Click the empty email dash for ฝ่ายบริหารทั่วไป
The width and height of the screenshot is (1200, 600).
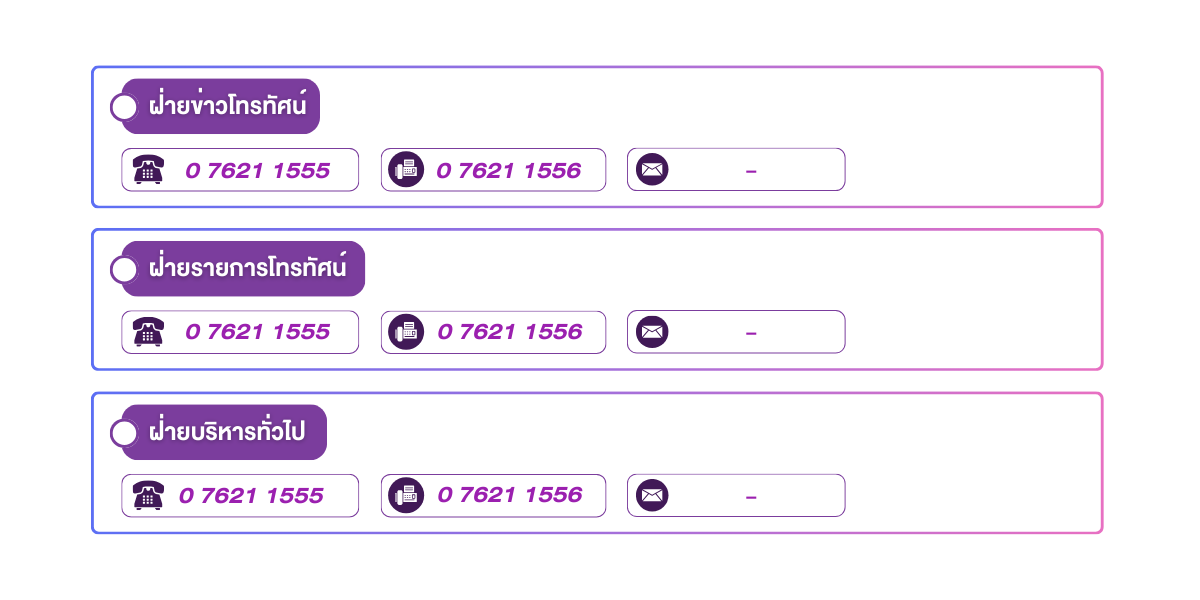751,497
